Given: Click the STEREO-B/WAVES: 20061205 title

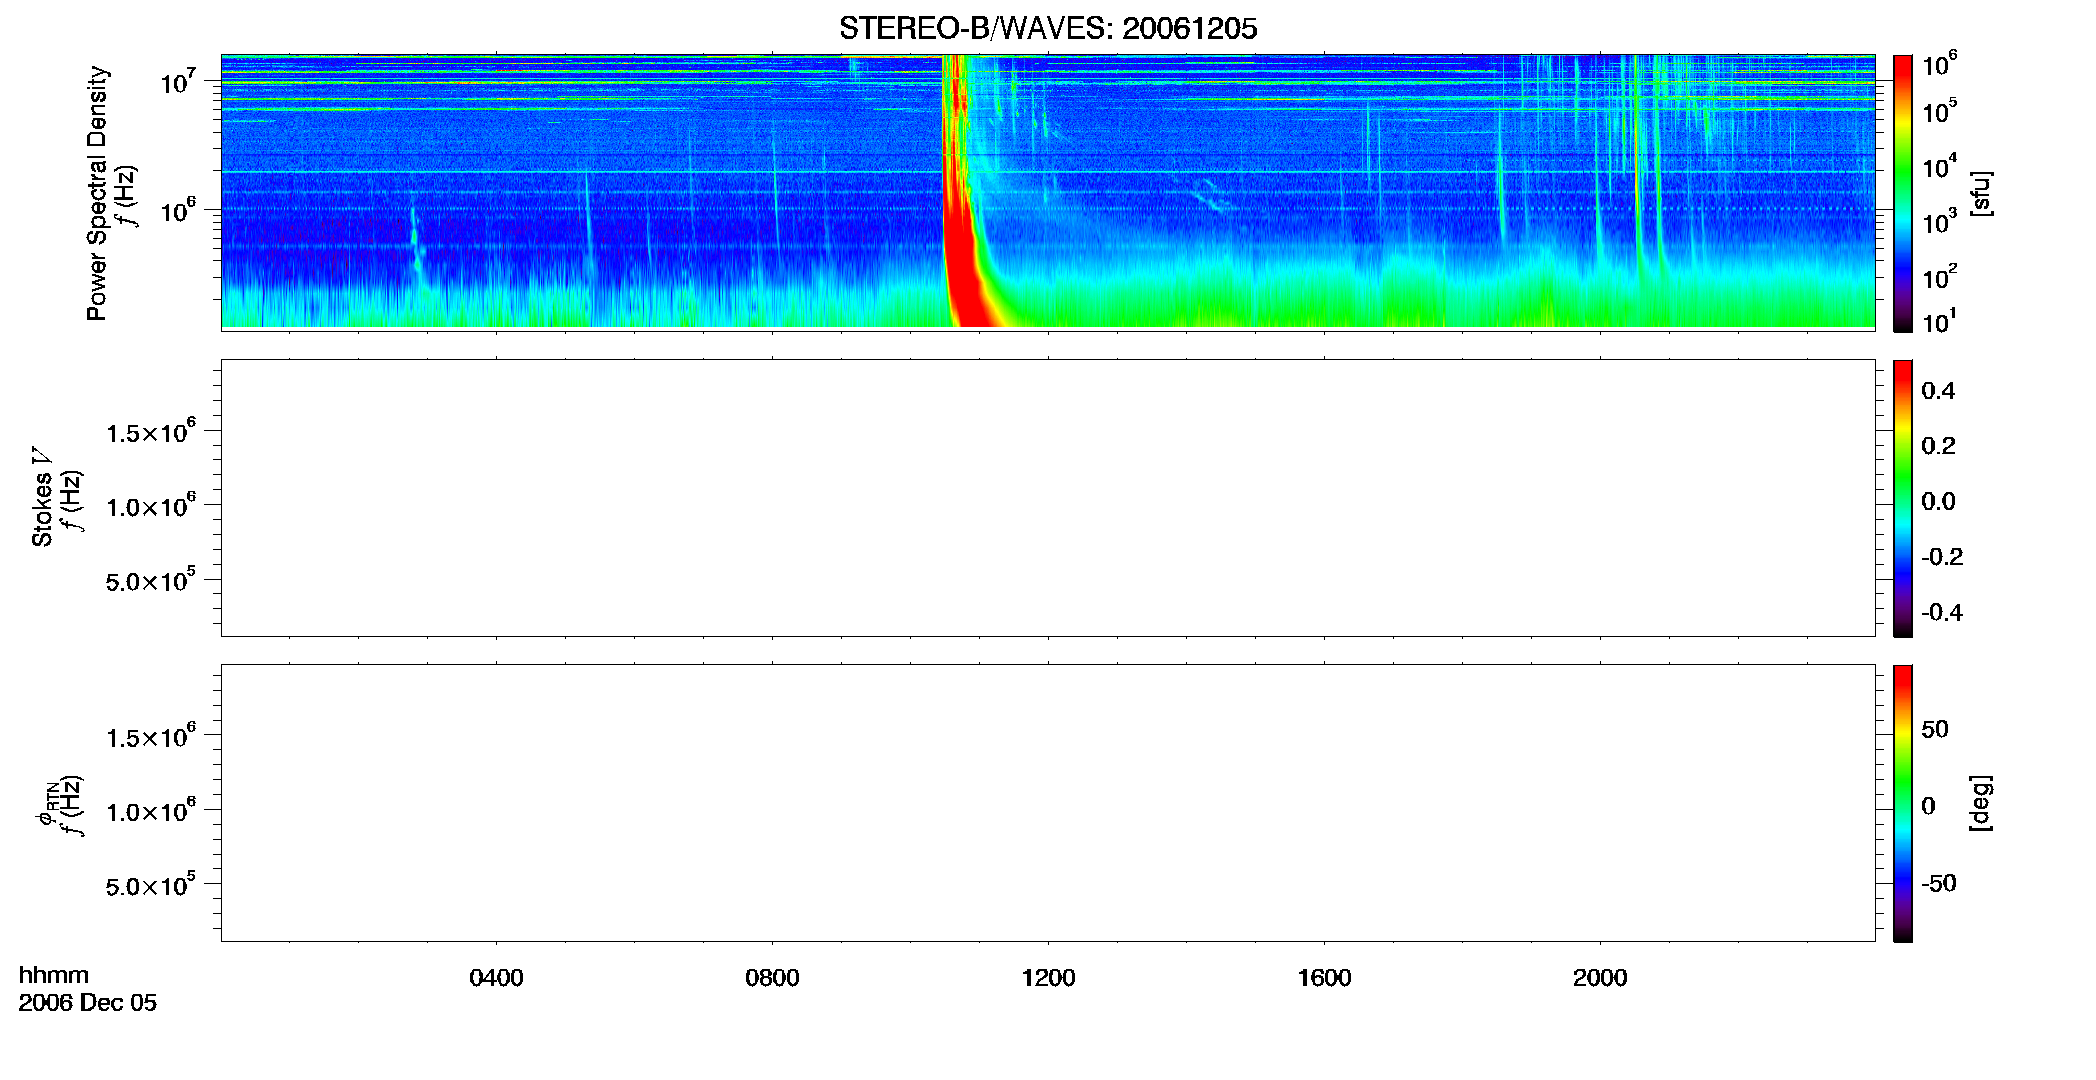Looking at the screenshot, I should 1048,29.
